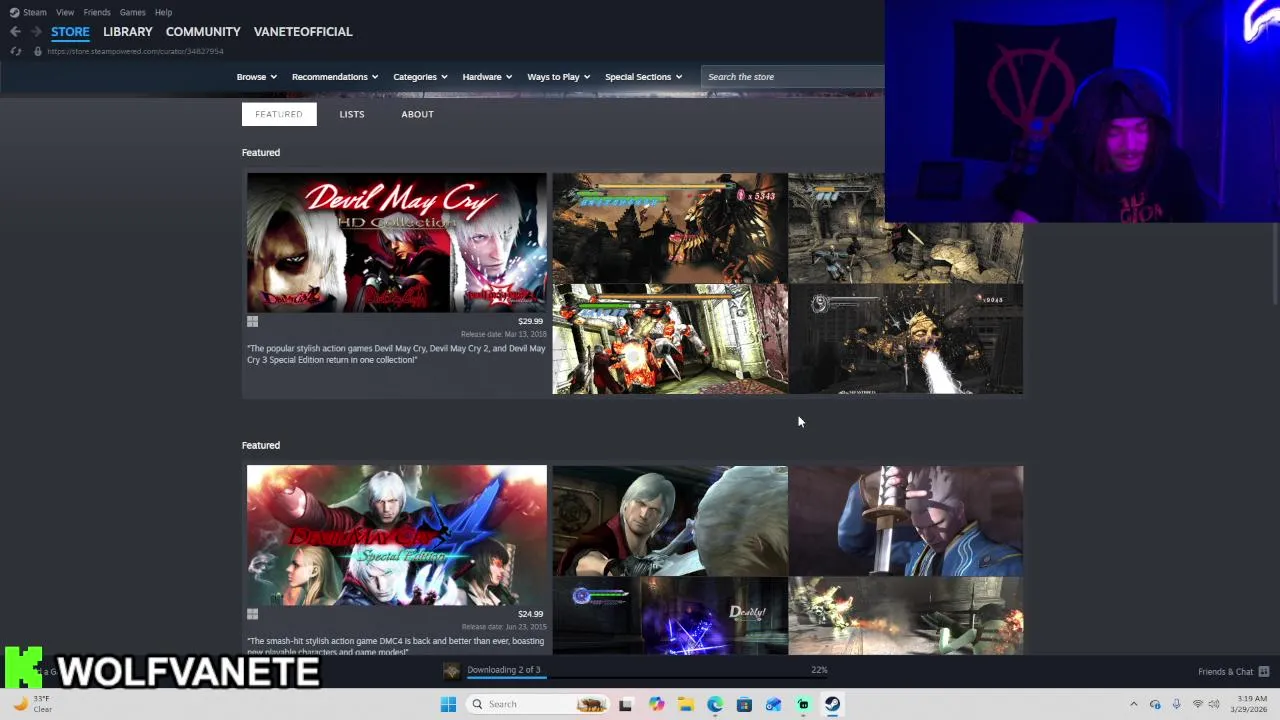Open the Steam menu

pos(28,12)
